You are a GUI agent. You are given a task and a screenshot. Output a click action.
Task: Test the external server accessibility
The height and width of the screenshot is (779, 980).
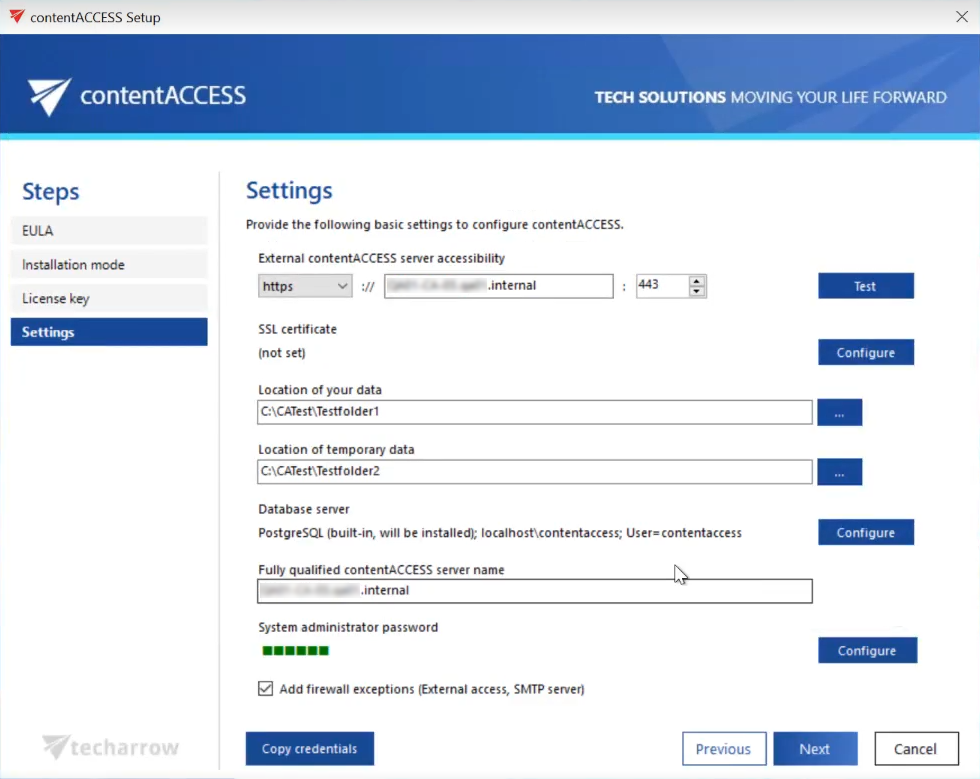point(865,285)
